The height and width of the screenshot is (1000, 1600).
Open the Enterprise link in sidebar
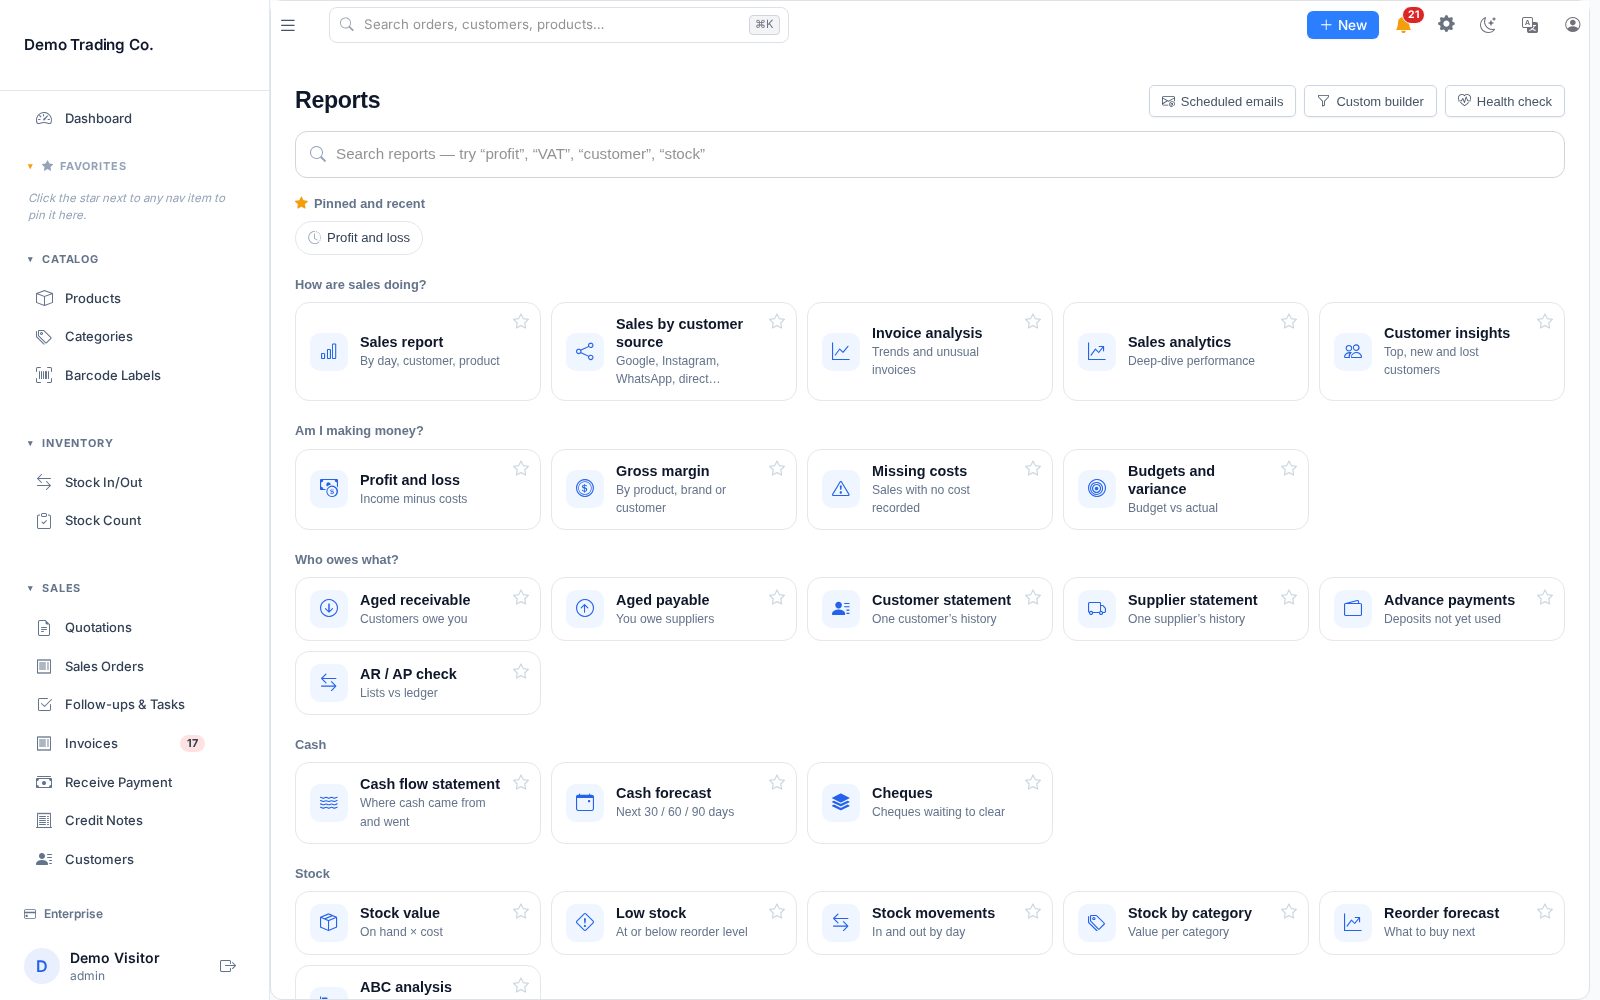pos(64,914)
